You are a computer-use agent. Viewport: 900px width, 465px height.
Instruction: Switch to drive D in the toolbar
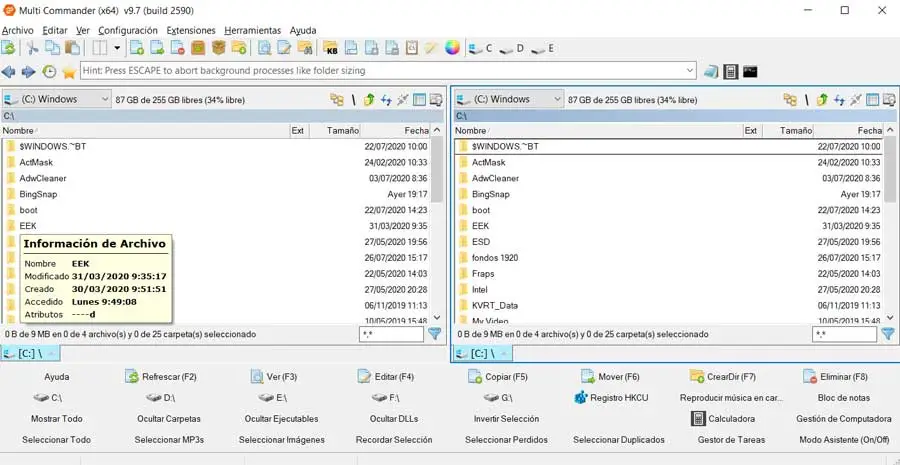[512, 49]
